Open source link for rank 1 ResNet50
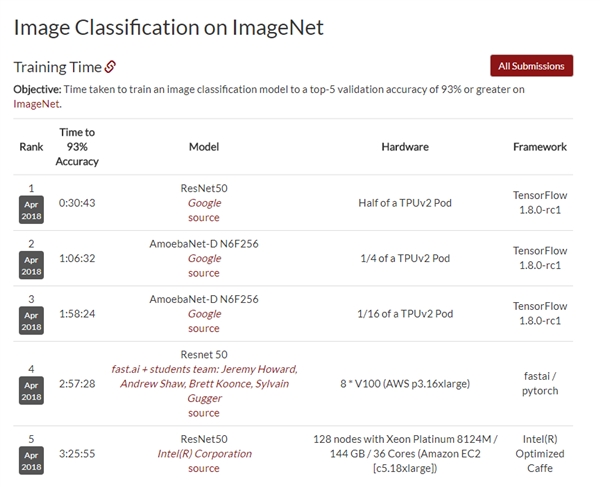The image size is (600, 487). [x=204, y=217]
